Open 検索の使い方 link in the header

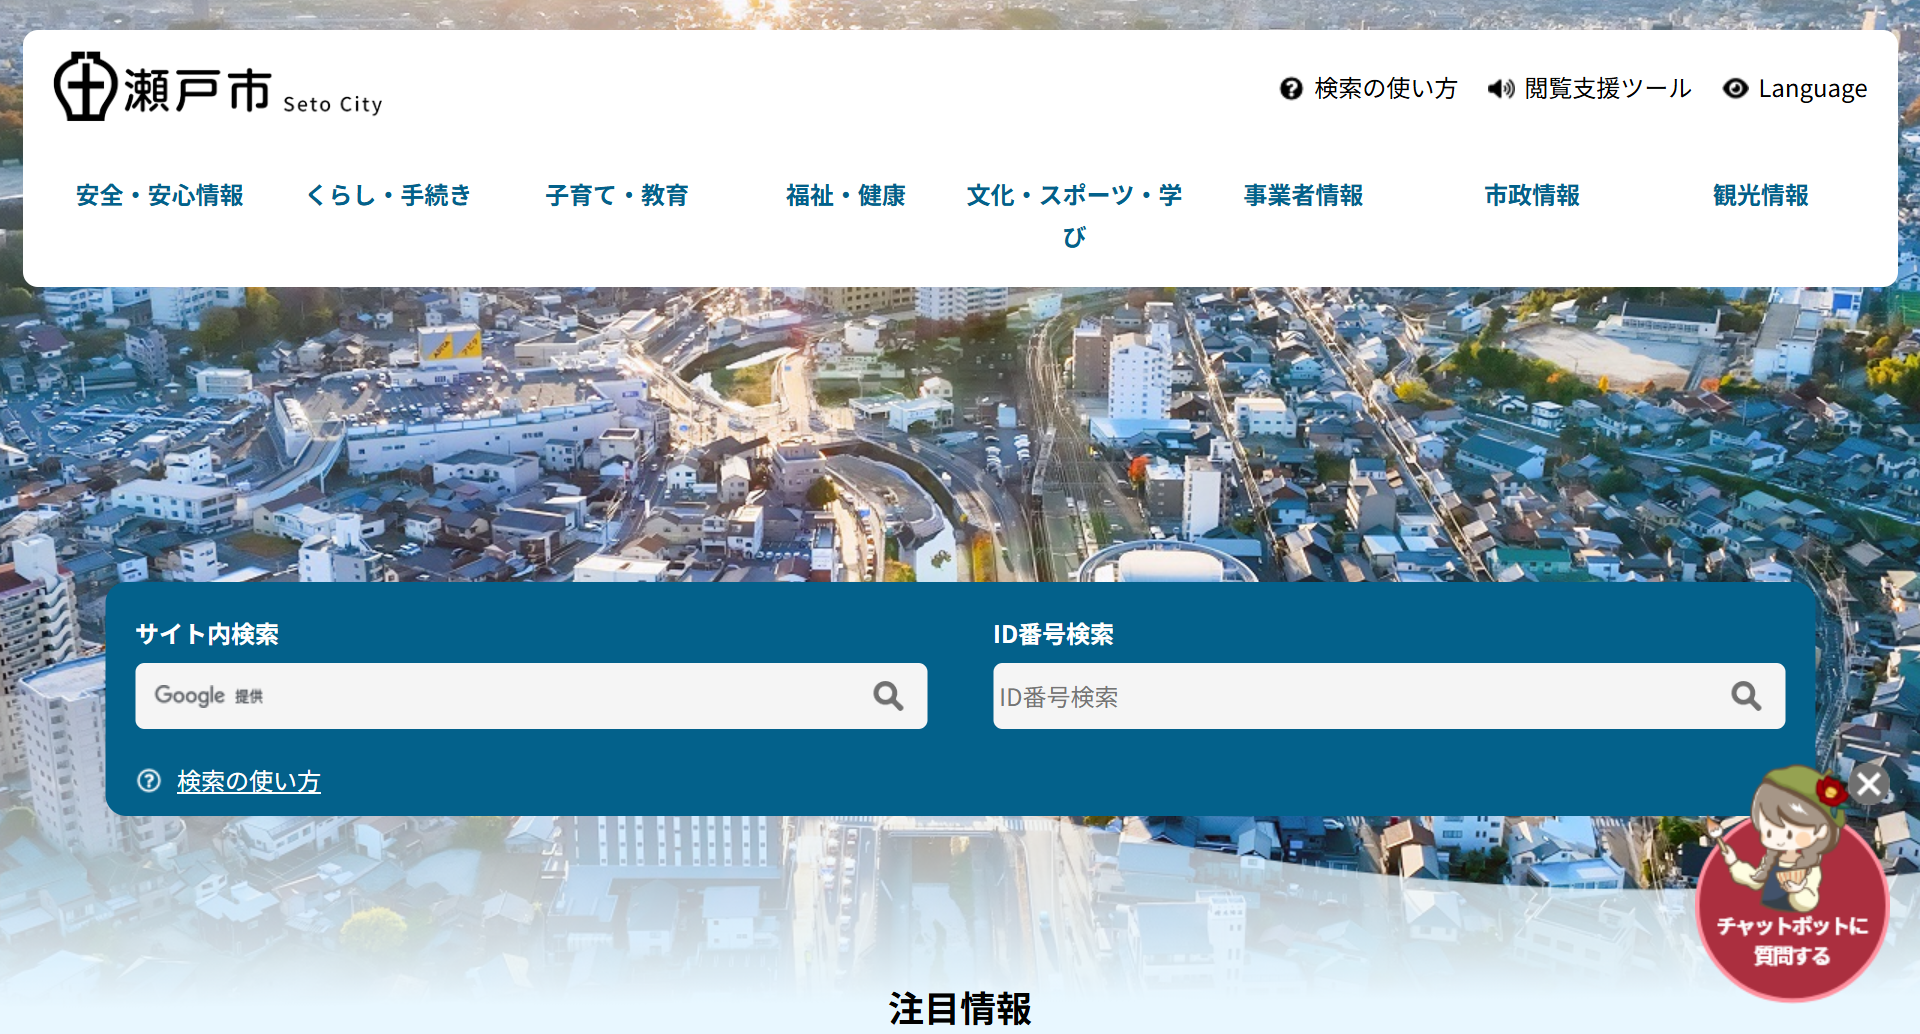click(1385, 89)
